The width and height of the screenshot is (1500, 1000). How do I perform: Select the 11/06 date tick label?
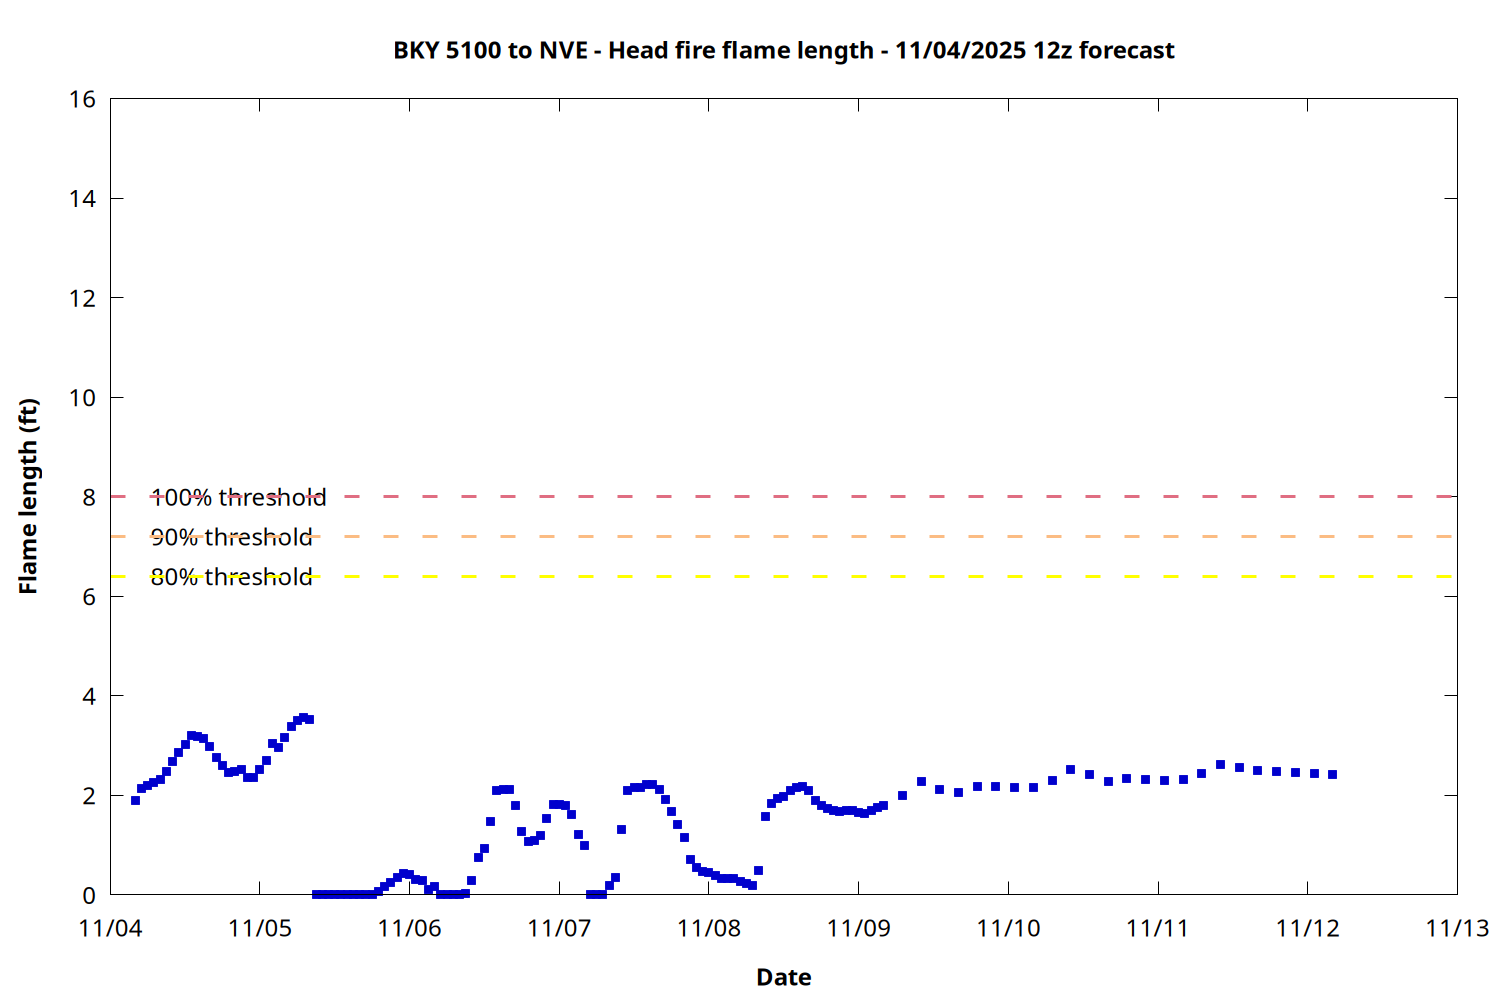409,928
